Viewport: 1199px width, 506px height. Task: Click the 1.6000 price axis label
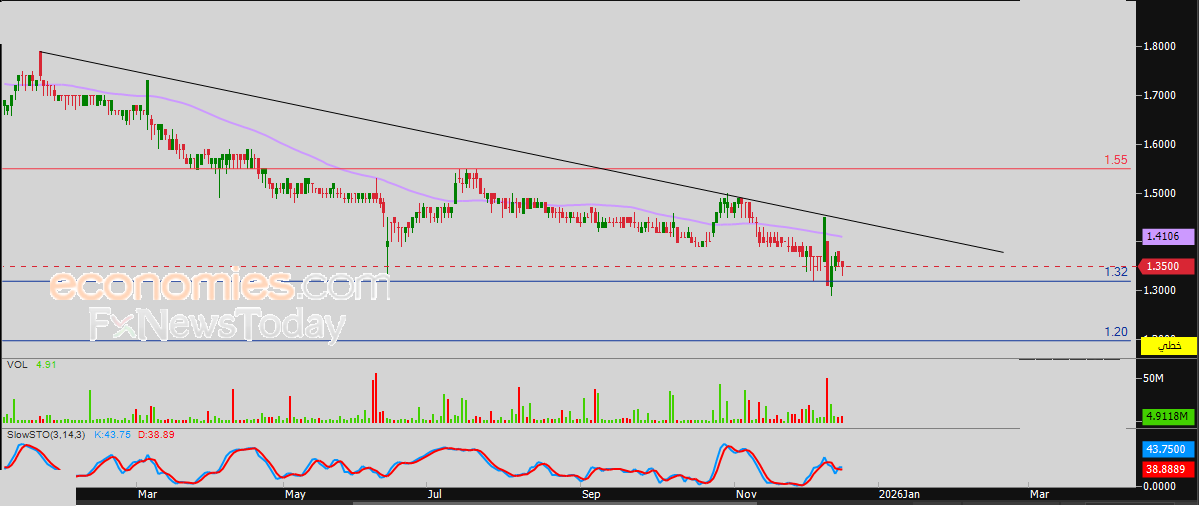(1158, 144)
